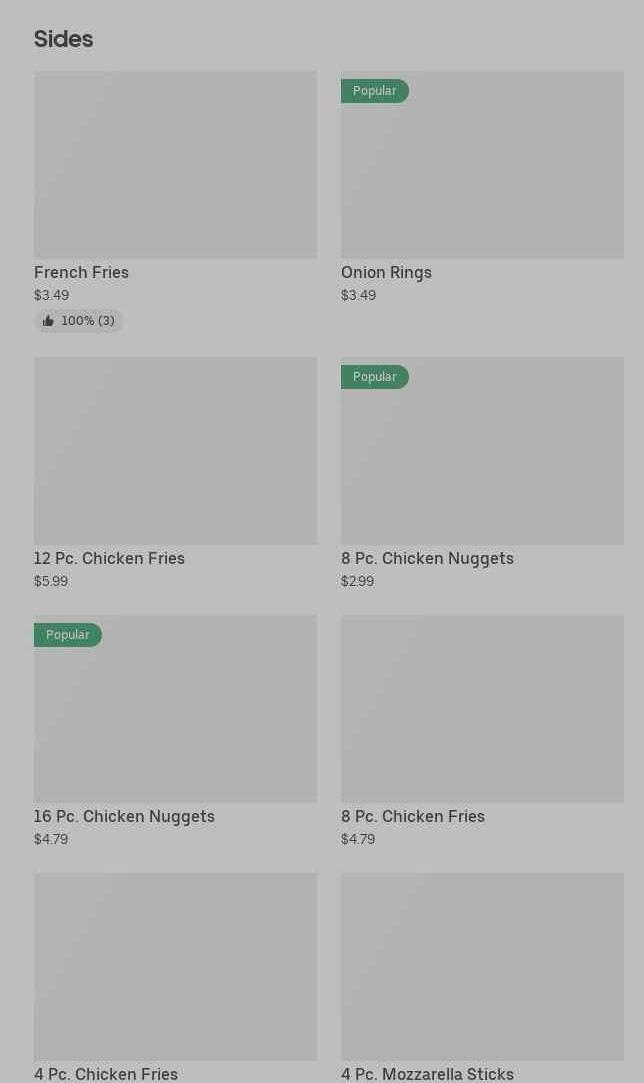Click the Sides section heading

click(x=63, y=39)
